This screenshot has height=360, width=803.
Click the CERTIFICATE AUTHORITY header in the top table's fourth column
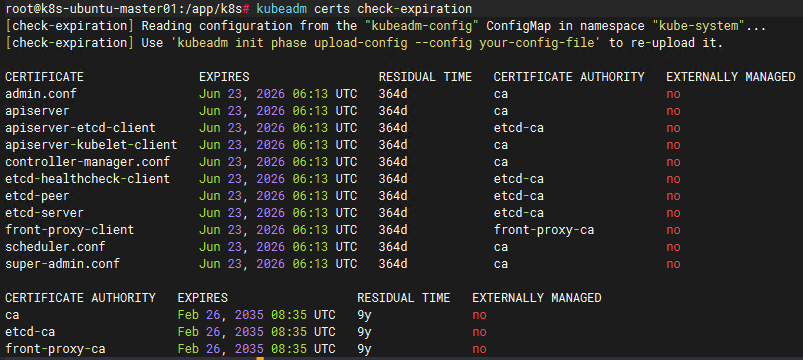click(569, 77)
